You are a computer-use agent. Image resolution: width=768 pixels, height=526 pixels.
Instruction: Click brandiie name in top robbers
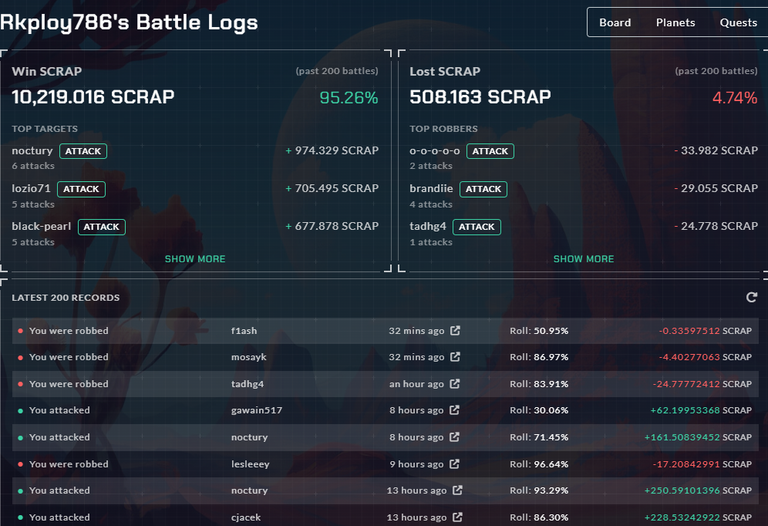tap(431, 189)
